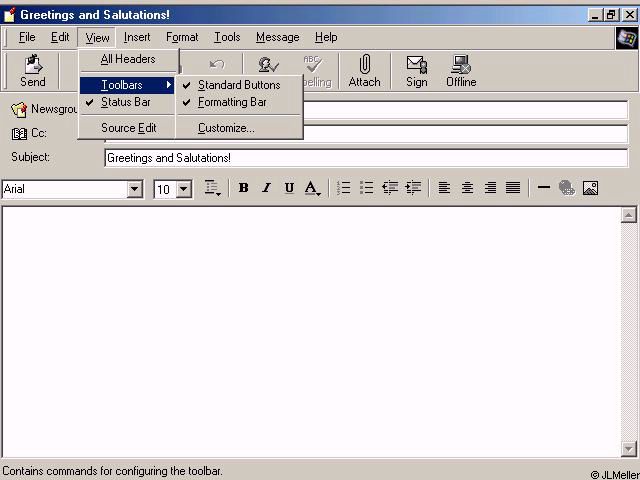Align text right
Viewport: 640px width, 480px height.
[x=490, y=188]
